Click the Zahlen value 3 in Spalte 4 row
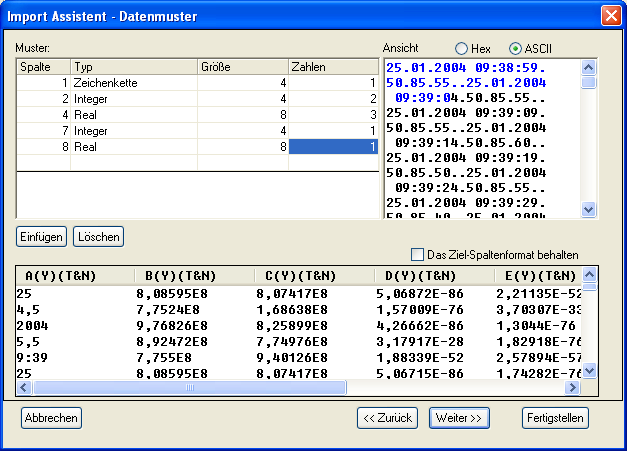The width and height of the screenshot is (627, 451). pyautogui.click(x=333, y=115)
